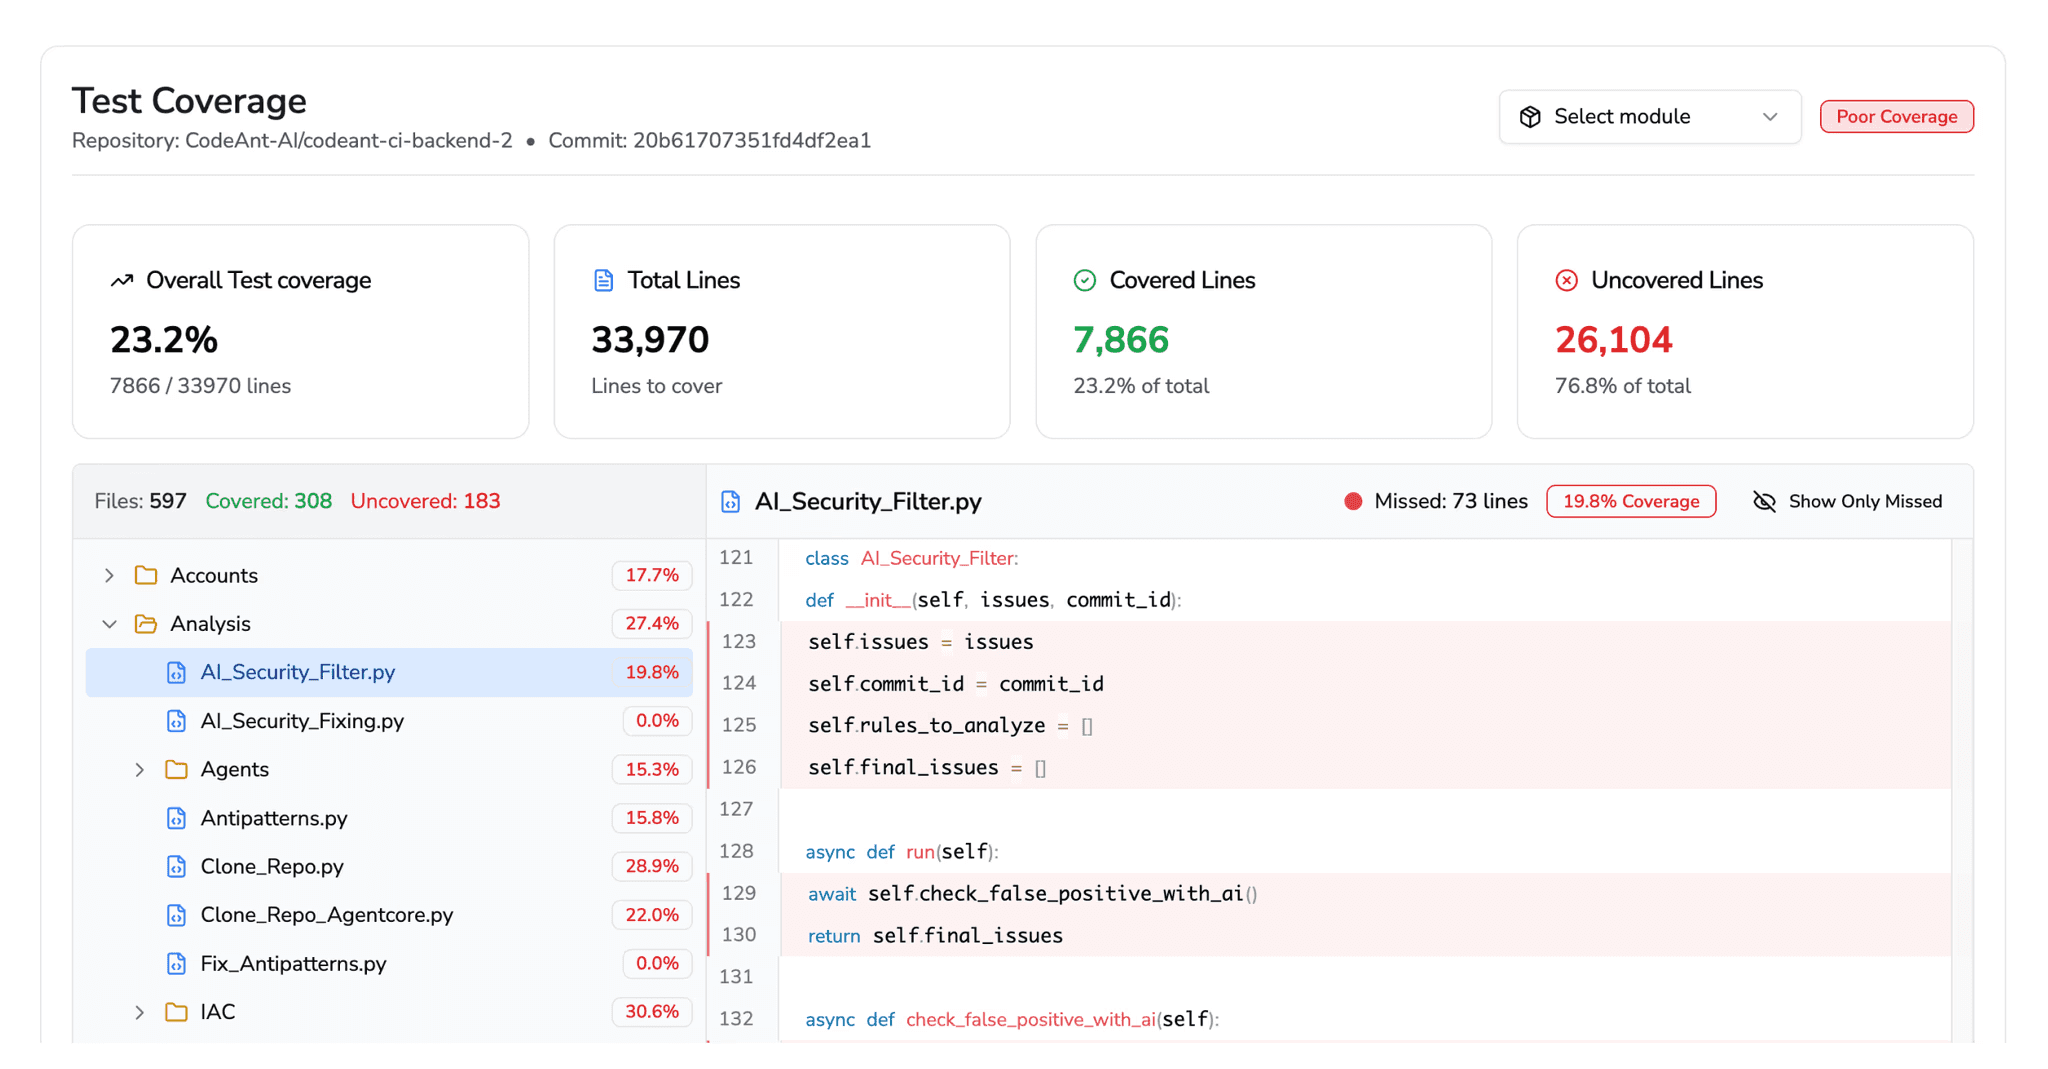Screen dimensions: 2048x1069
Task: Expand the Accounts folder chevron
Action: [109, 575]
